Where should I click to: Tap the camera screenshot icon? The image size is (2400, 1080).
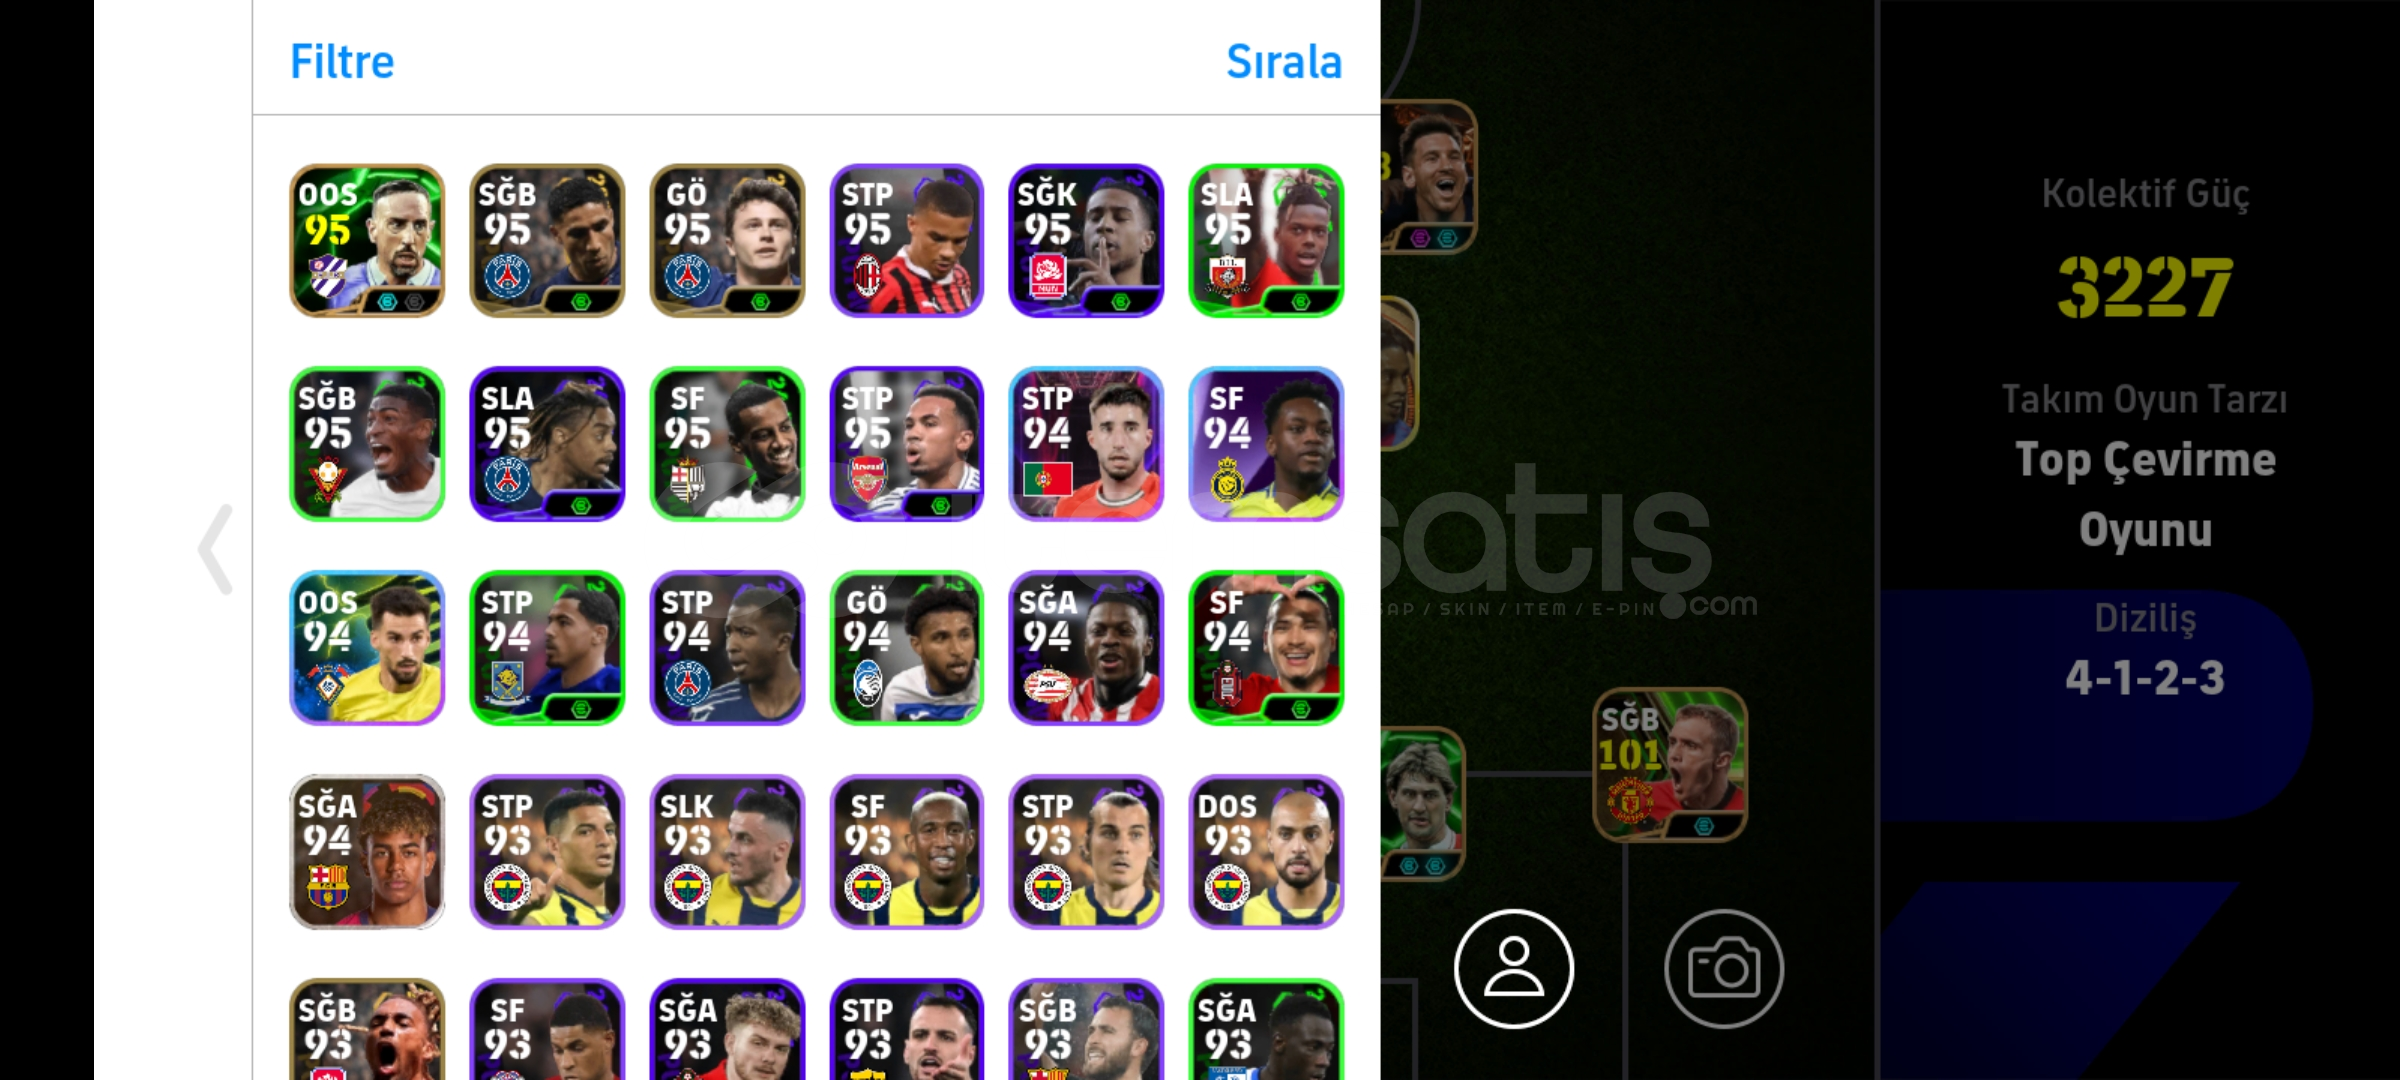tap(1723, 968)
